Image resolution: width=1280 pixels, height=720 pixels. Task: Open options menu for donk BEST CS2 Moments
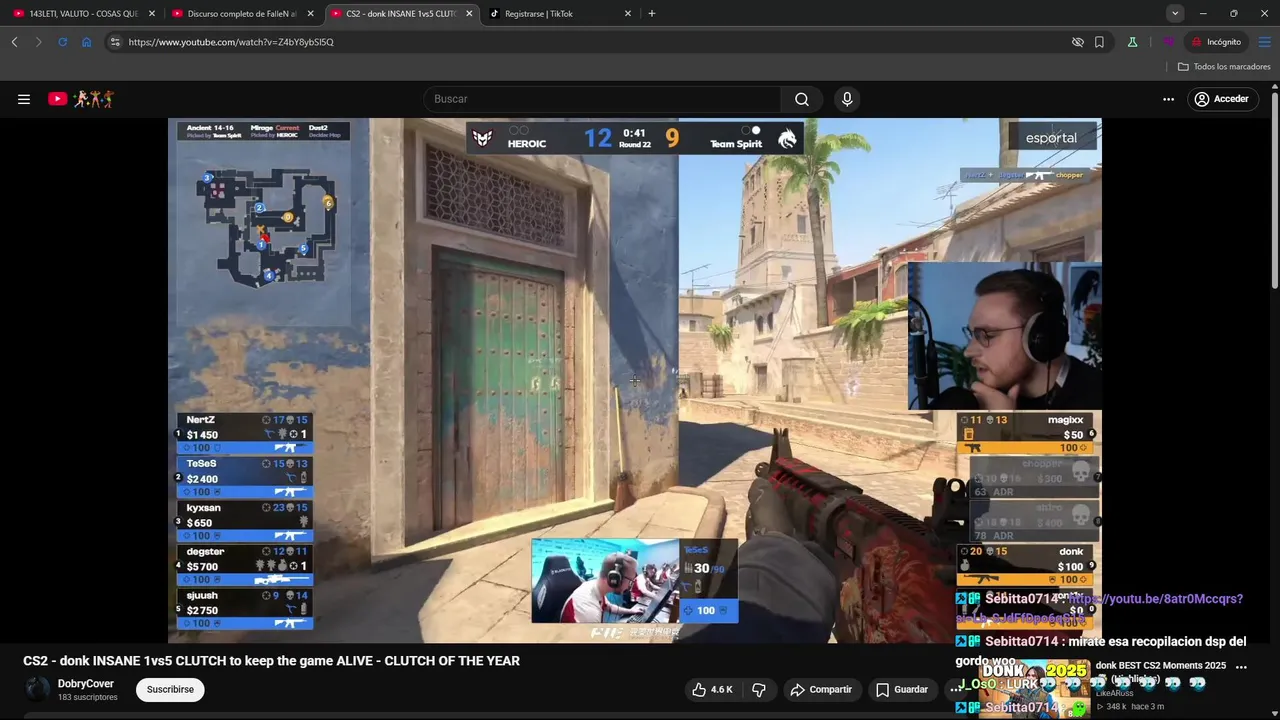click(x=1241, y=667)
